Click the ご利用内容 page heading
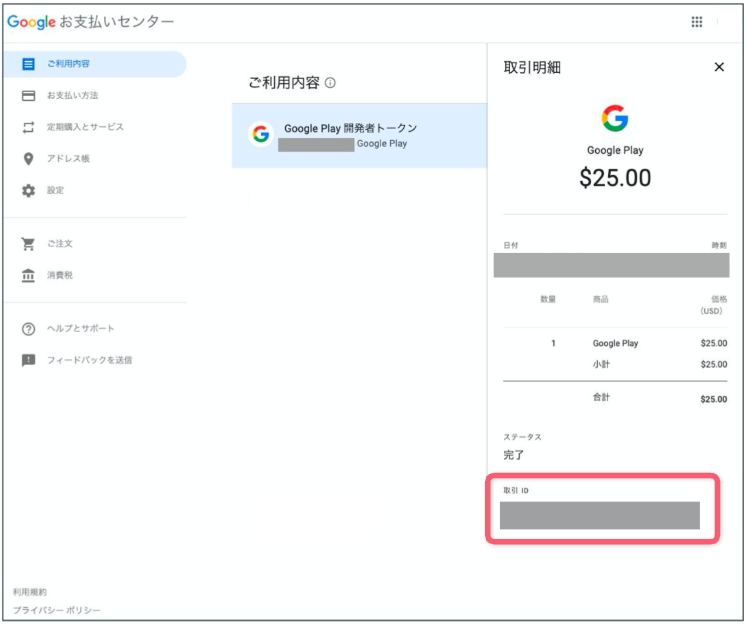747x626 pixels. (284, 83)
